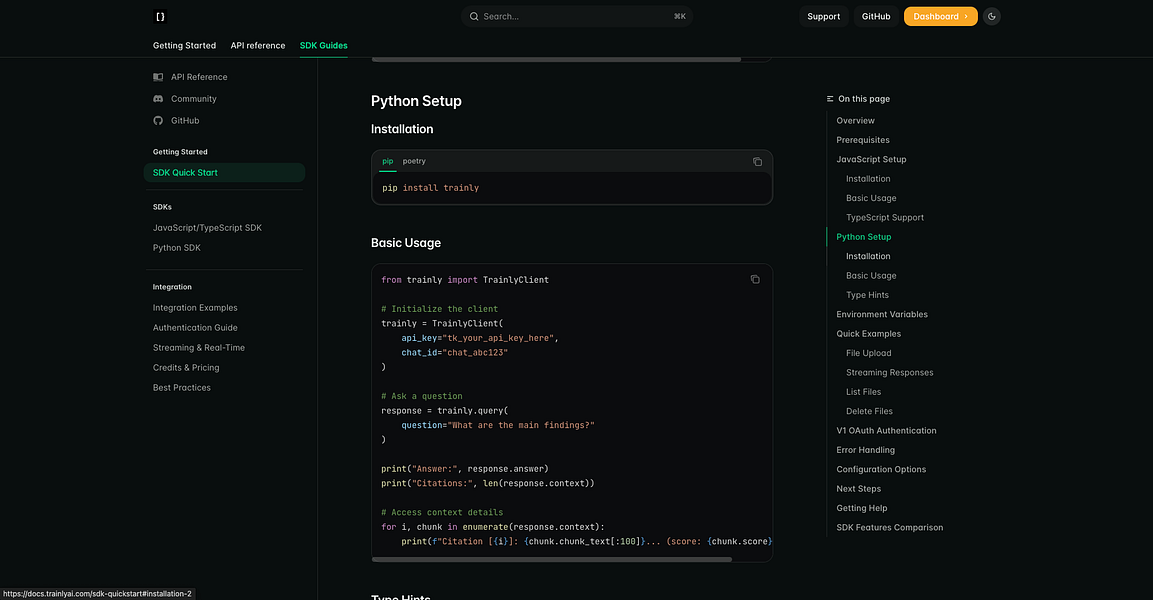Open GitHub link in sidebar

[x=158, y=121]
